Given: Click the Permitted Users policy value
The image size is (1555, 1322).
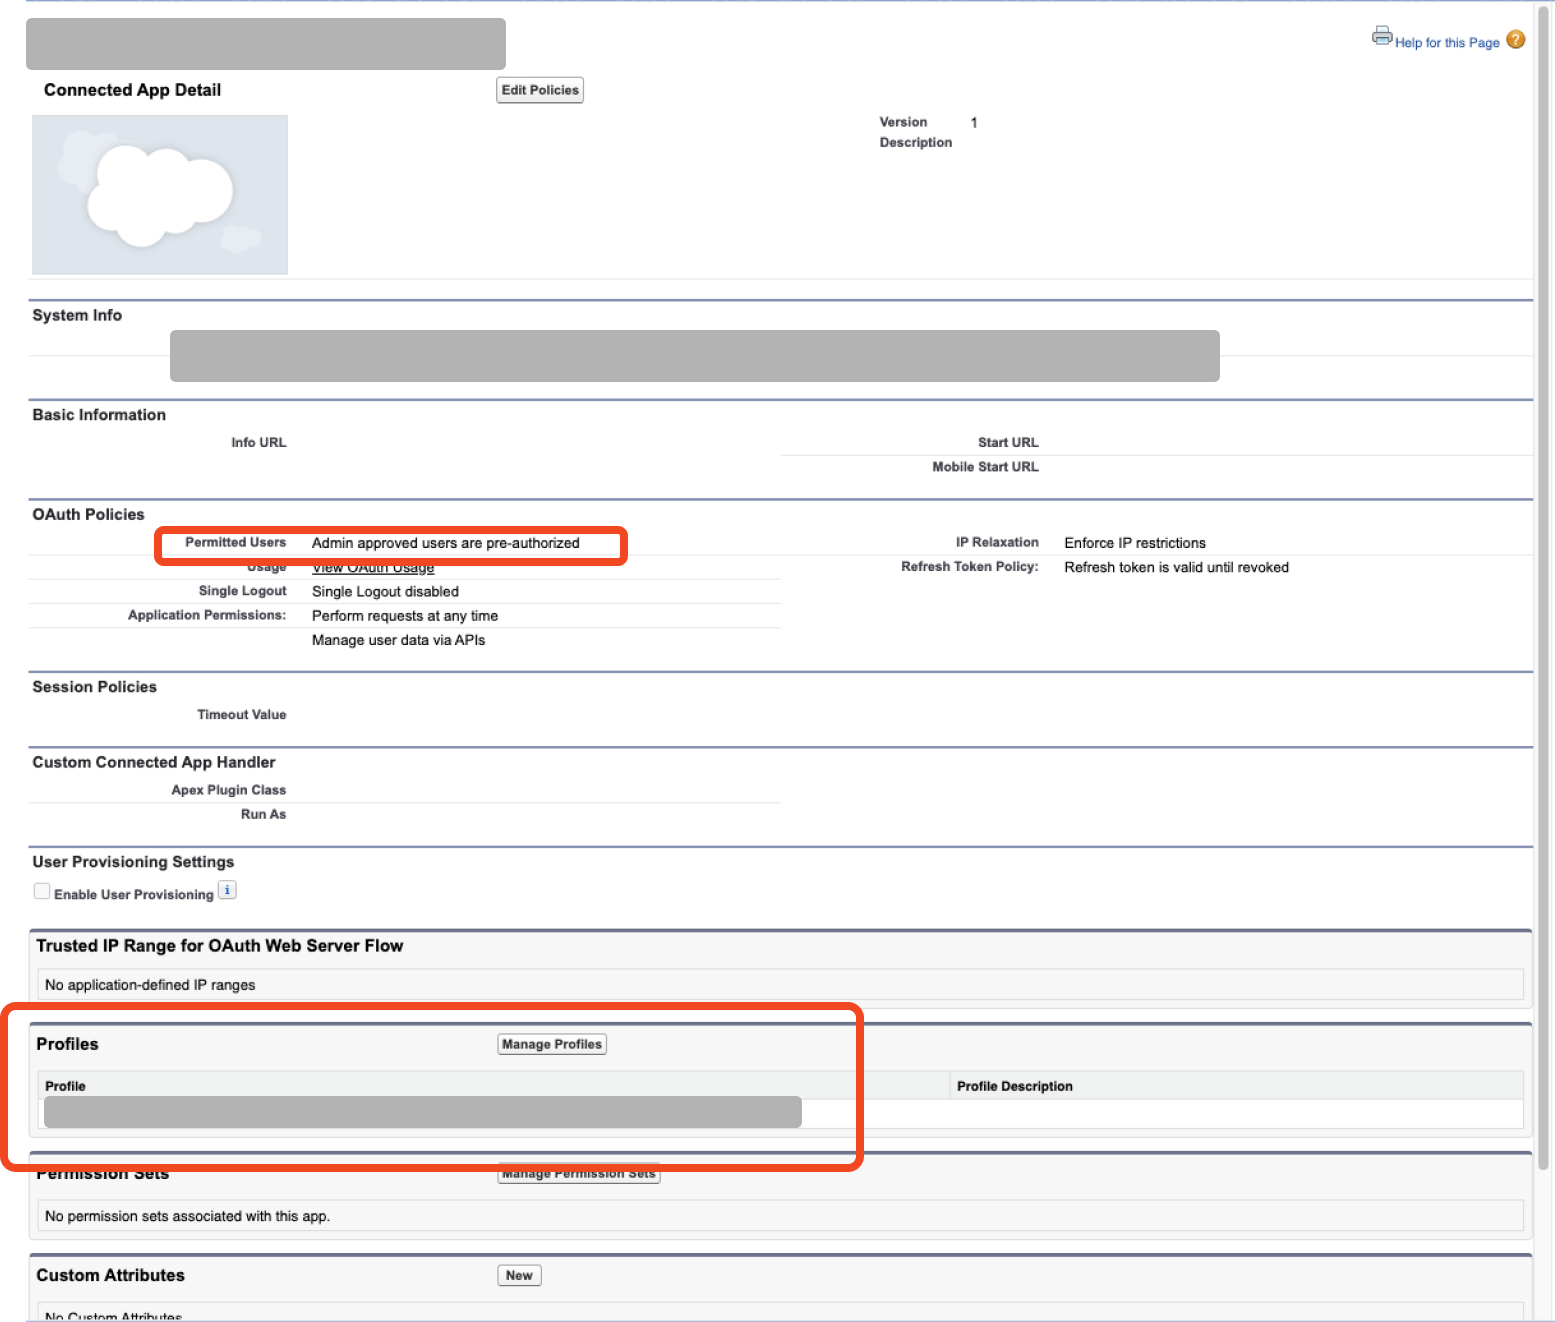Looking at the screenshot, I should [x=446, y=543].
